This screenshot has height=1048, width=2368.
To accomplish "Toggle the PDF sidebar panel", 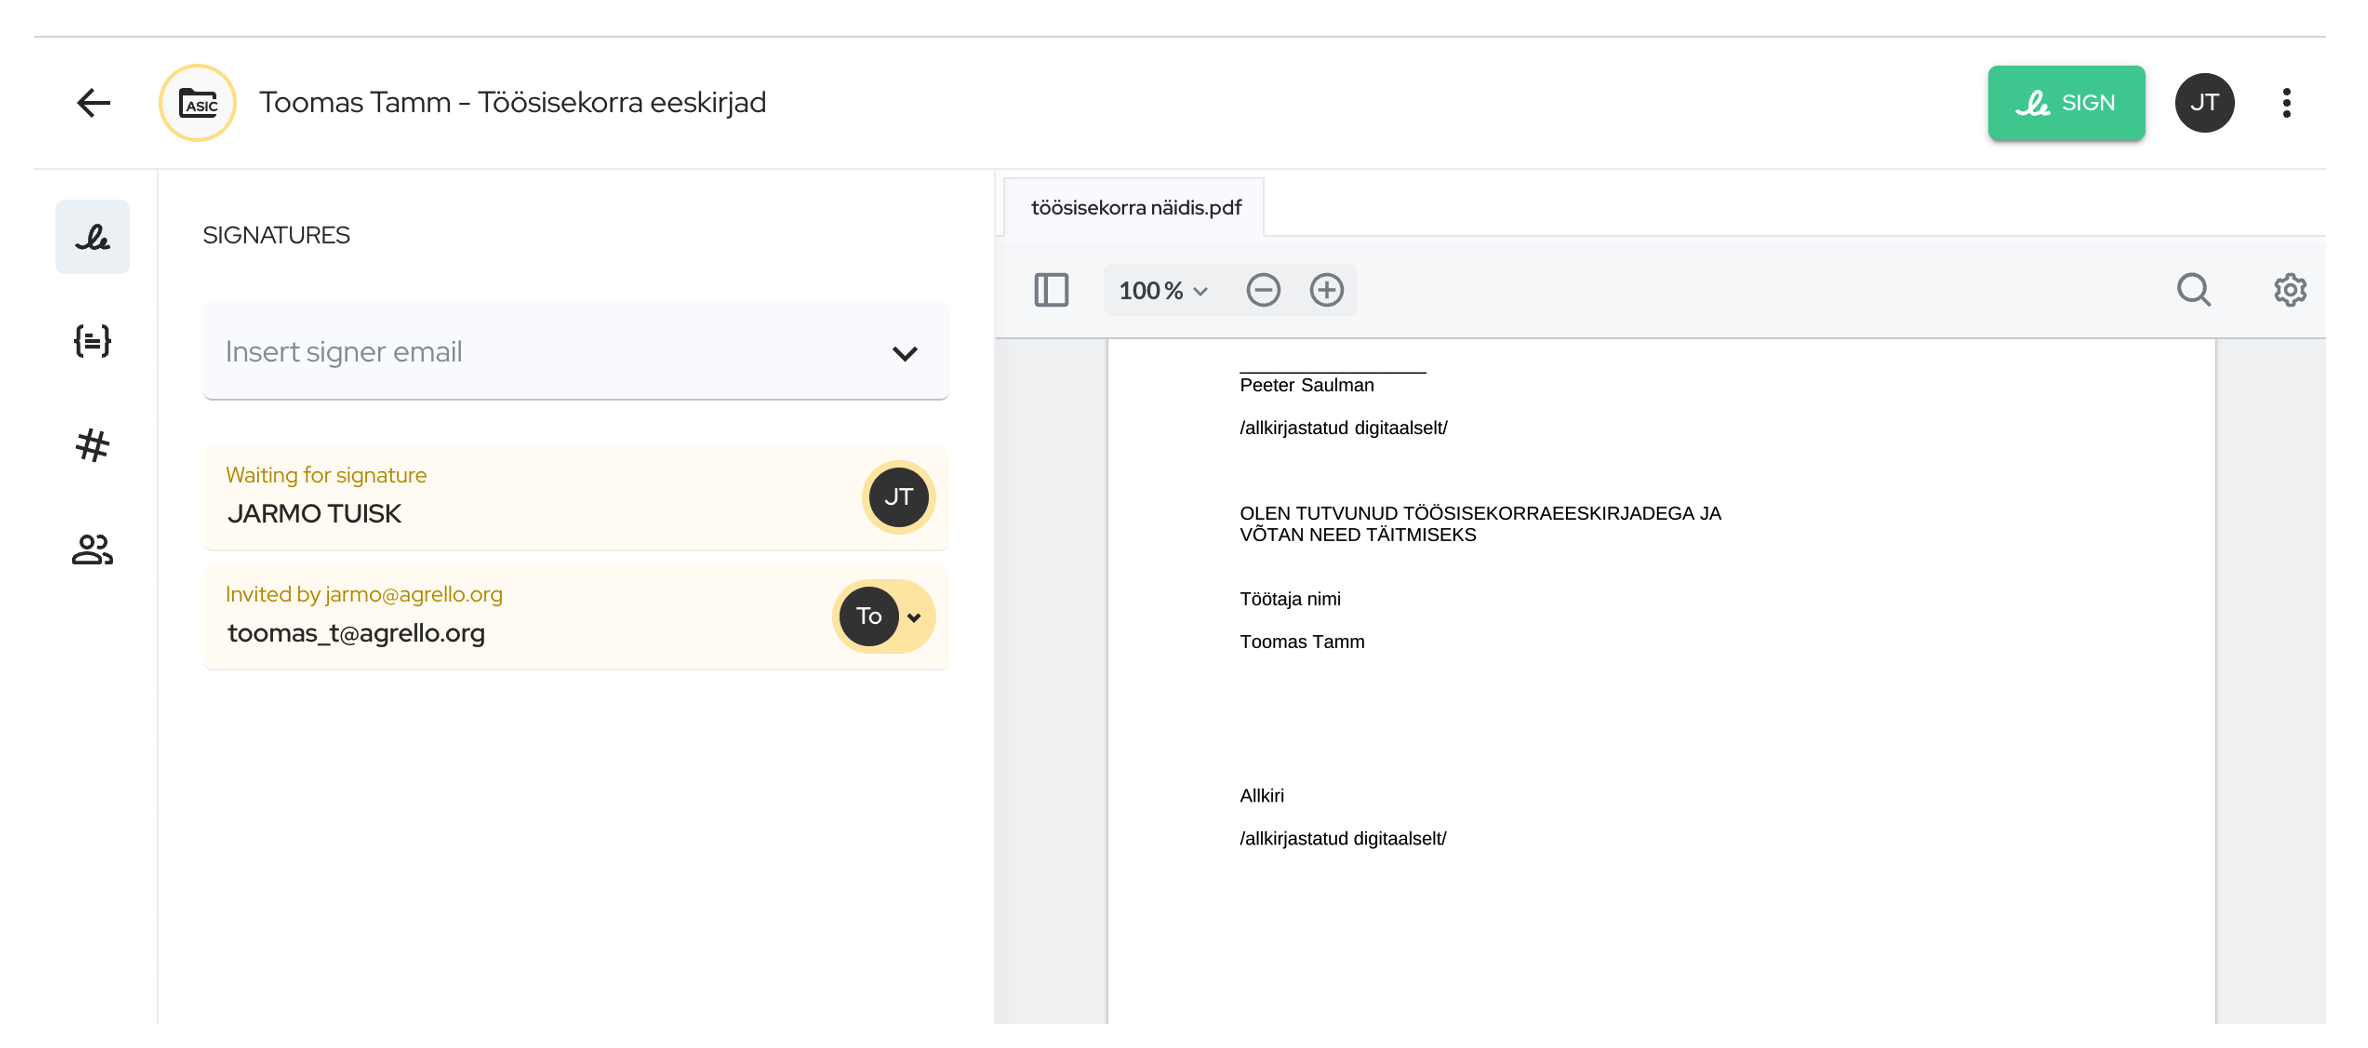I will coord(1051,290).
